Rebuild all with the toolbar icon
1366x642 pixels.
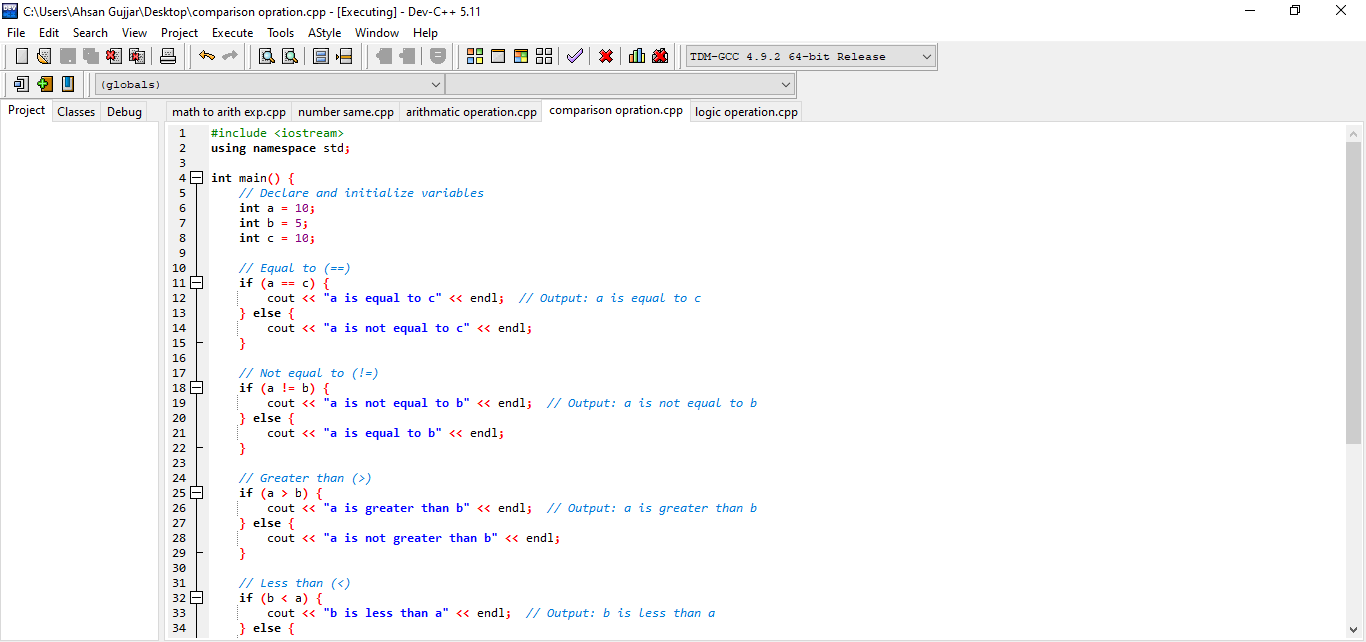click(544, 56)
